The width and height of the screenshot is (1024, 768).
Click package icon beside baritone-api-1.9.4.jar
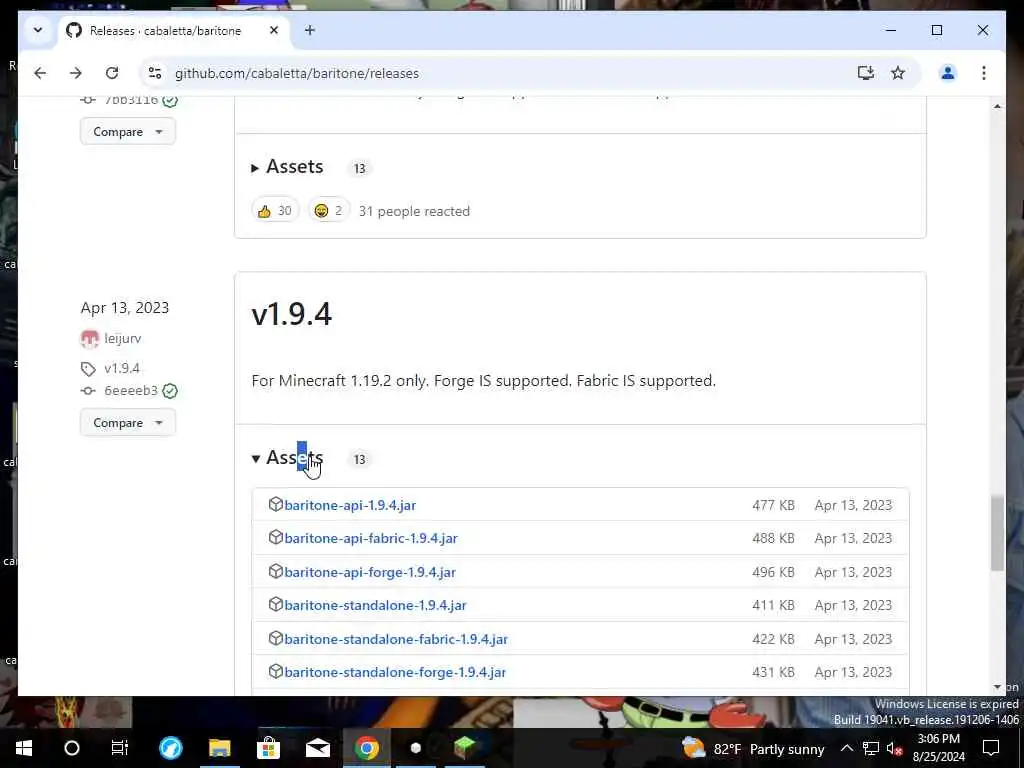[276, 504]
